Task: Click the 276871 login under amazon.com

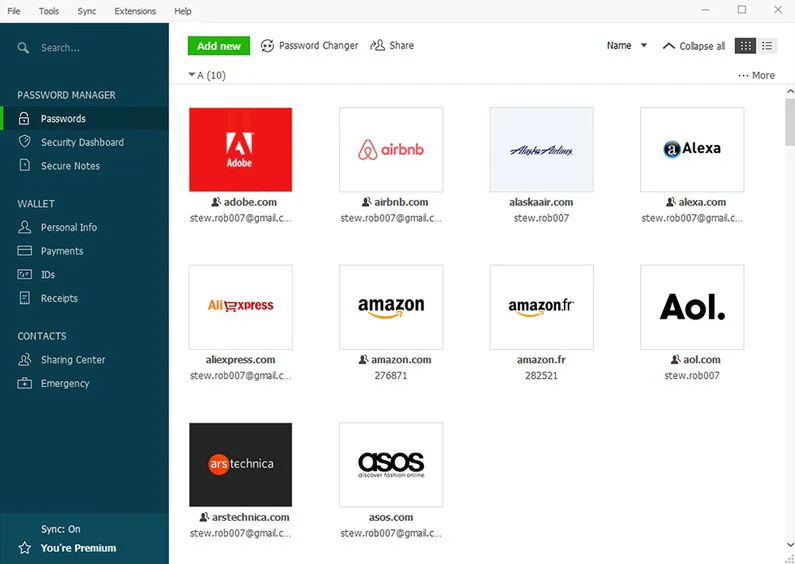Action: click(390, 376)
